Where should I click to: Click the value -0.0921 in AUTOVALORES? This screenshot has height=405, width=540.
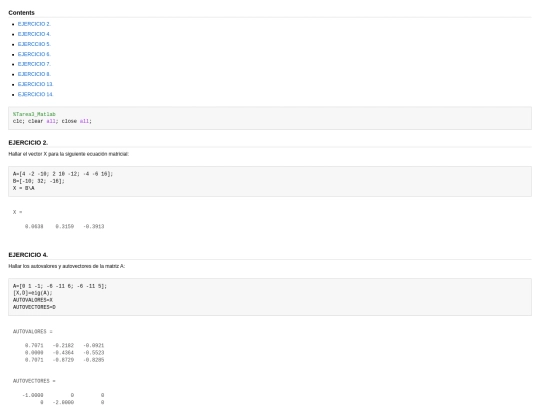[x=94, y=345]
